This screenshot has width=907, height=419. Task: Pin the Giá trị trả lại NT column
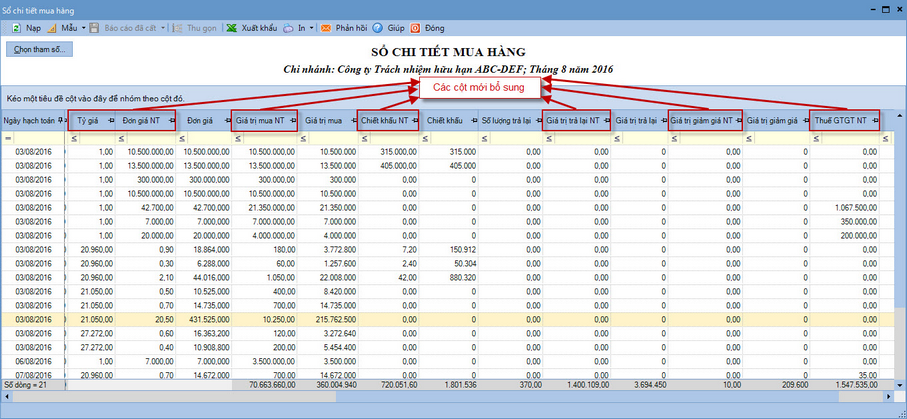(606, 120)
